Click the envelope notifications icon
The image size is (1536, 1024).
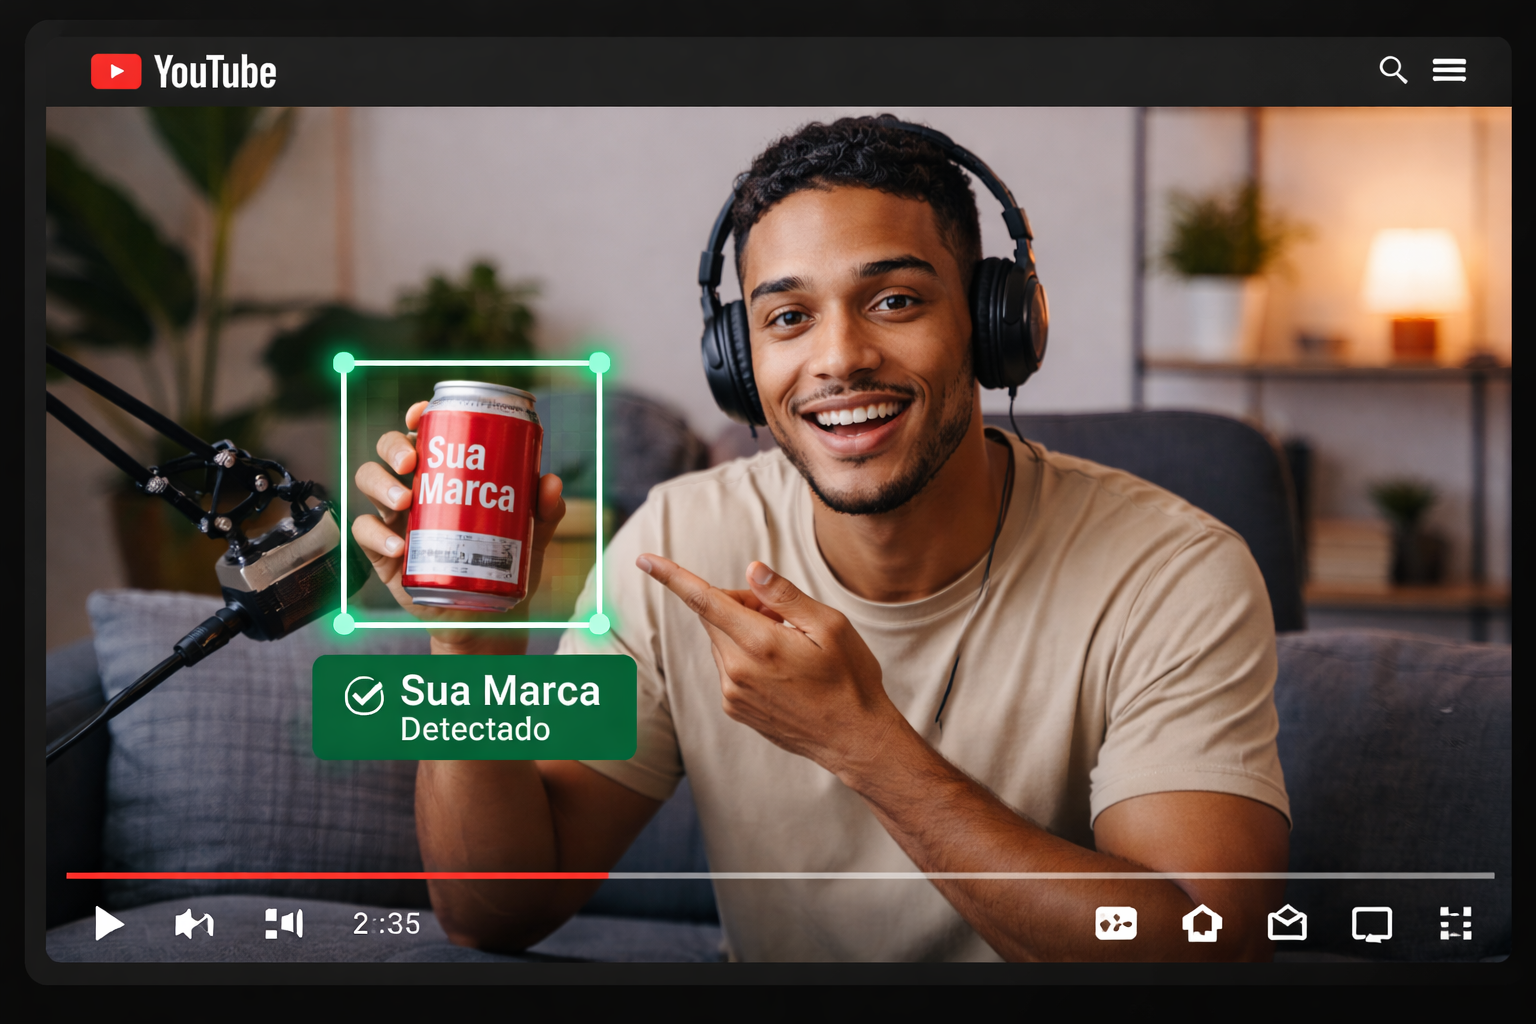[1287, 924]
